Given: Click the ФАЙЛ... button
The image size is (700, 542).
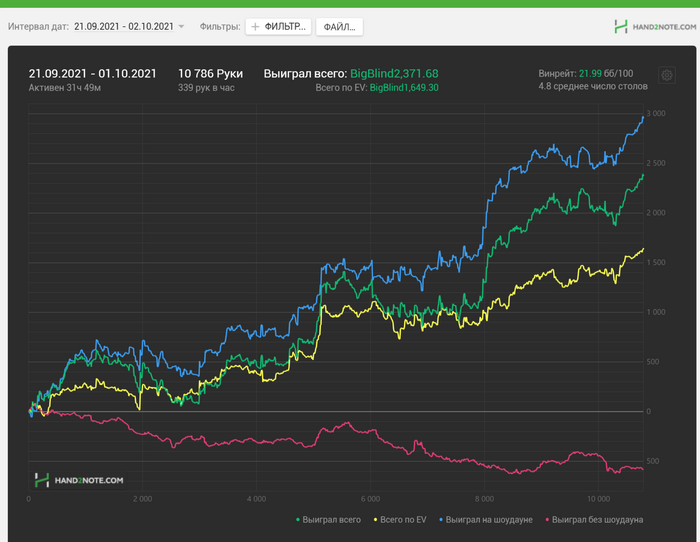Looking at the screenshot, I should (x=339, y=27).
